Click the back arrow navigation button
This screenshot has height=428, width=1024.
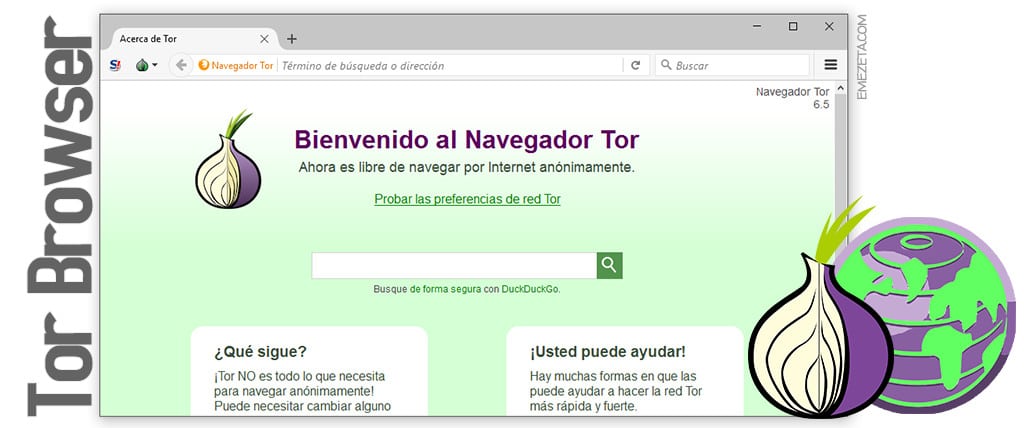click(x=182, y=65)
